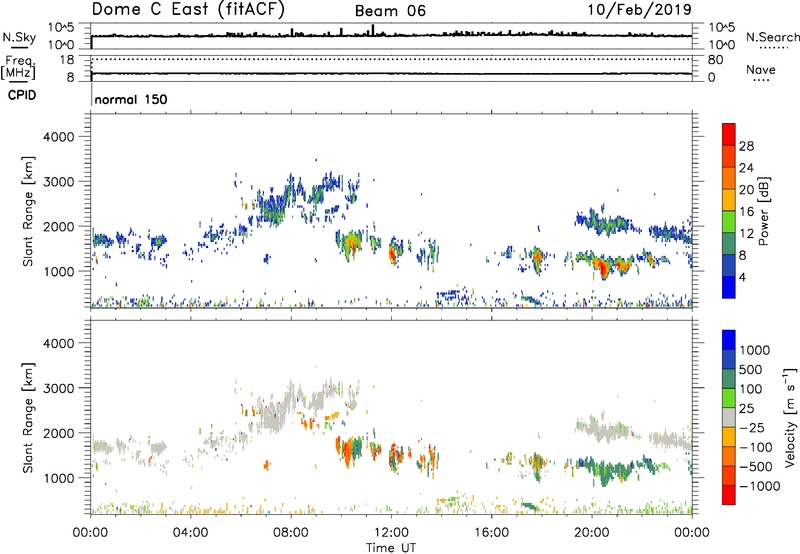Click the '16:00' time tick label
This screenshot has width=800, height=554.
coord(491,533)
